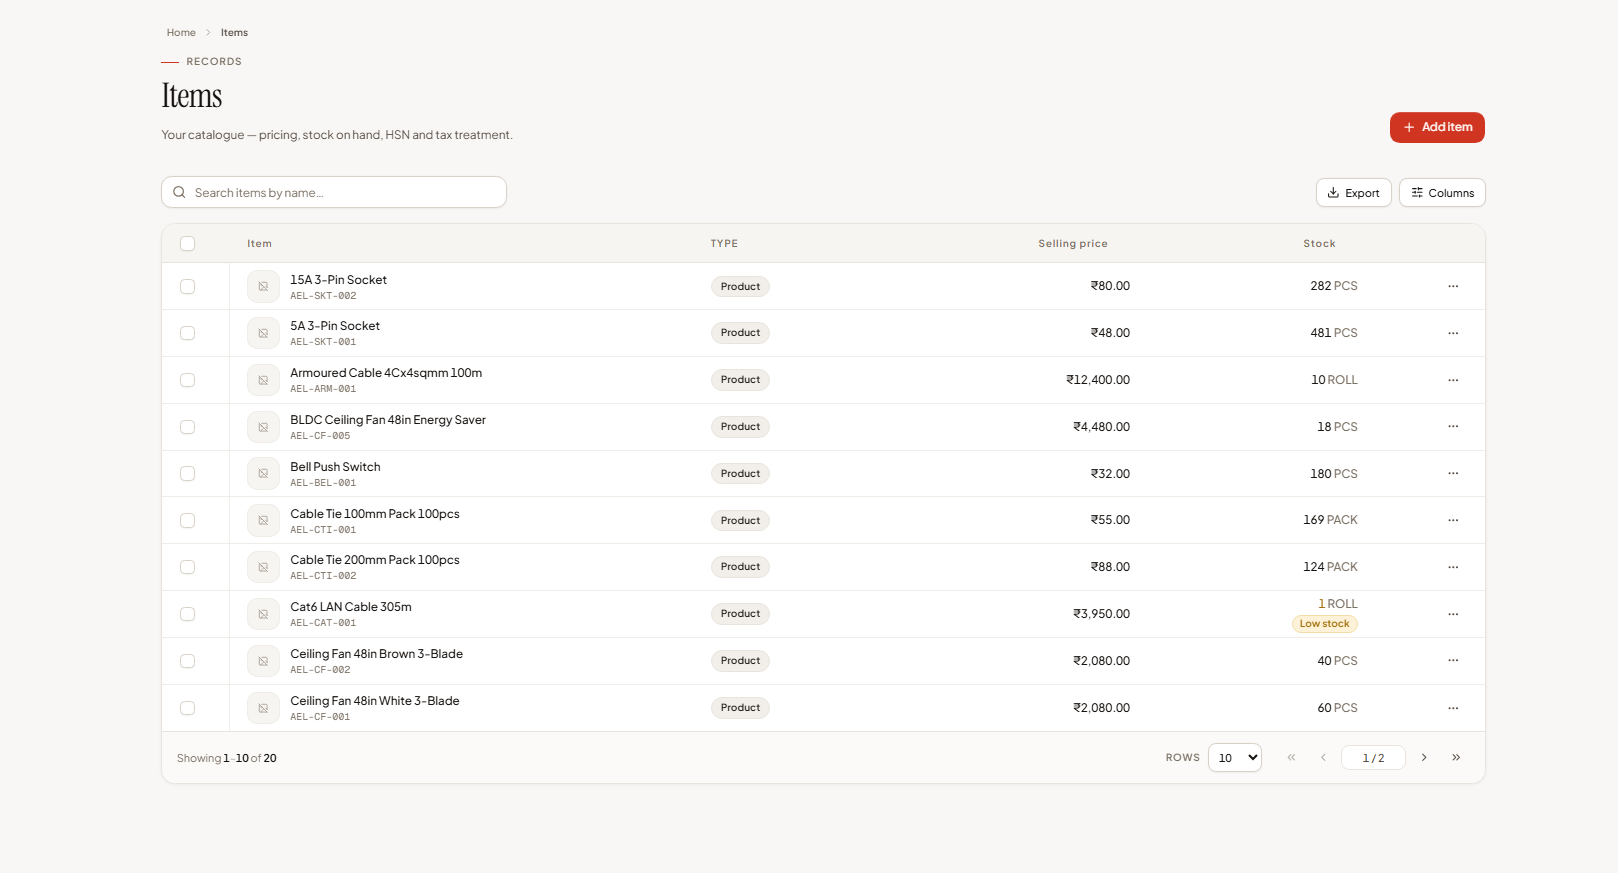Open the Columns chooser
This screenshot has height=873, width=1618.
[x=1442, y=193]
